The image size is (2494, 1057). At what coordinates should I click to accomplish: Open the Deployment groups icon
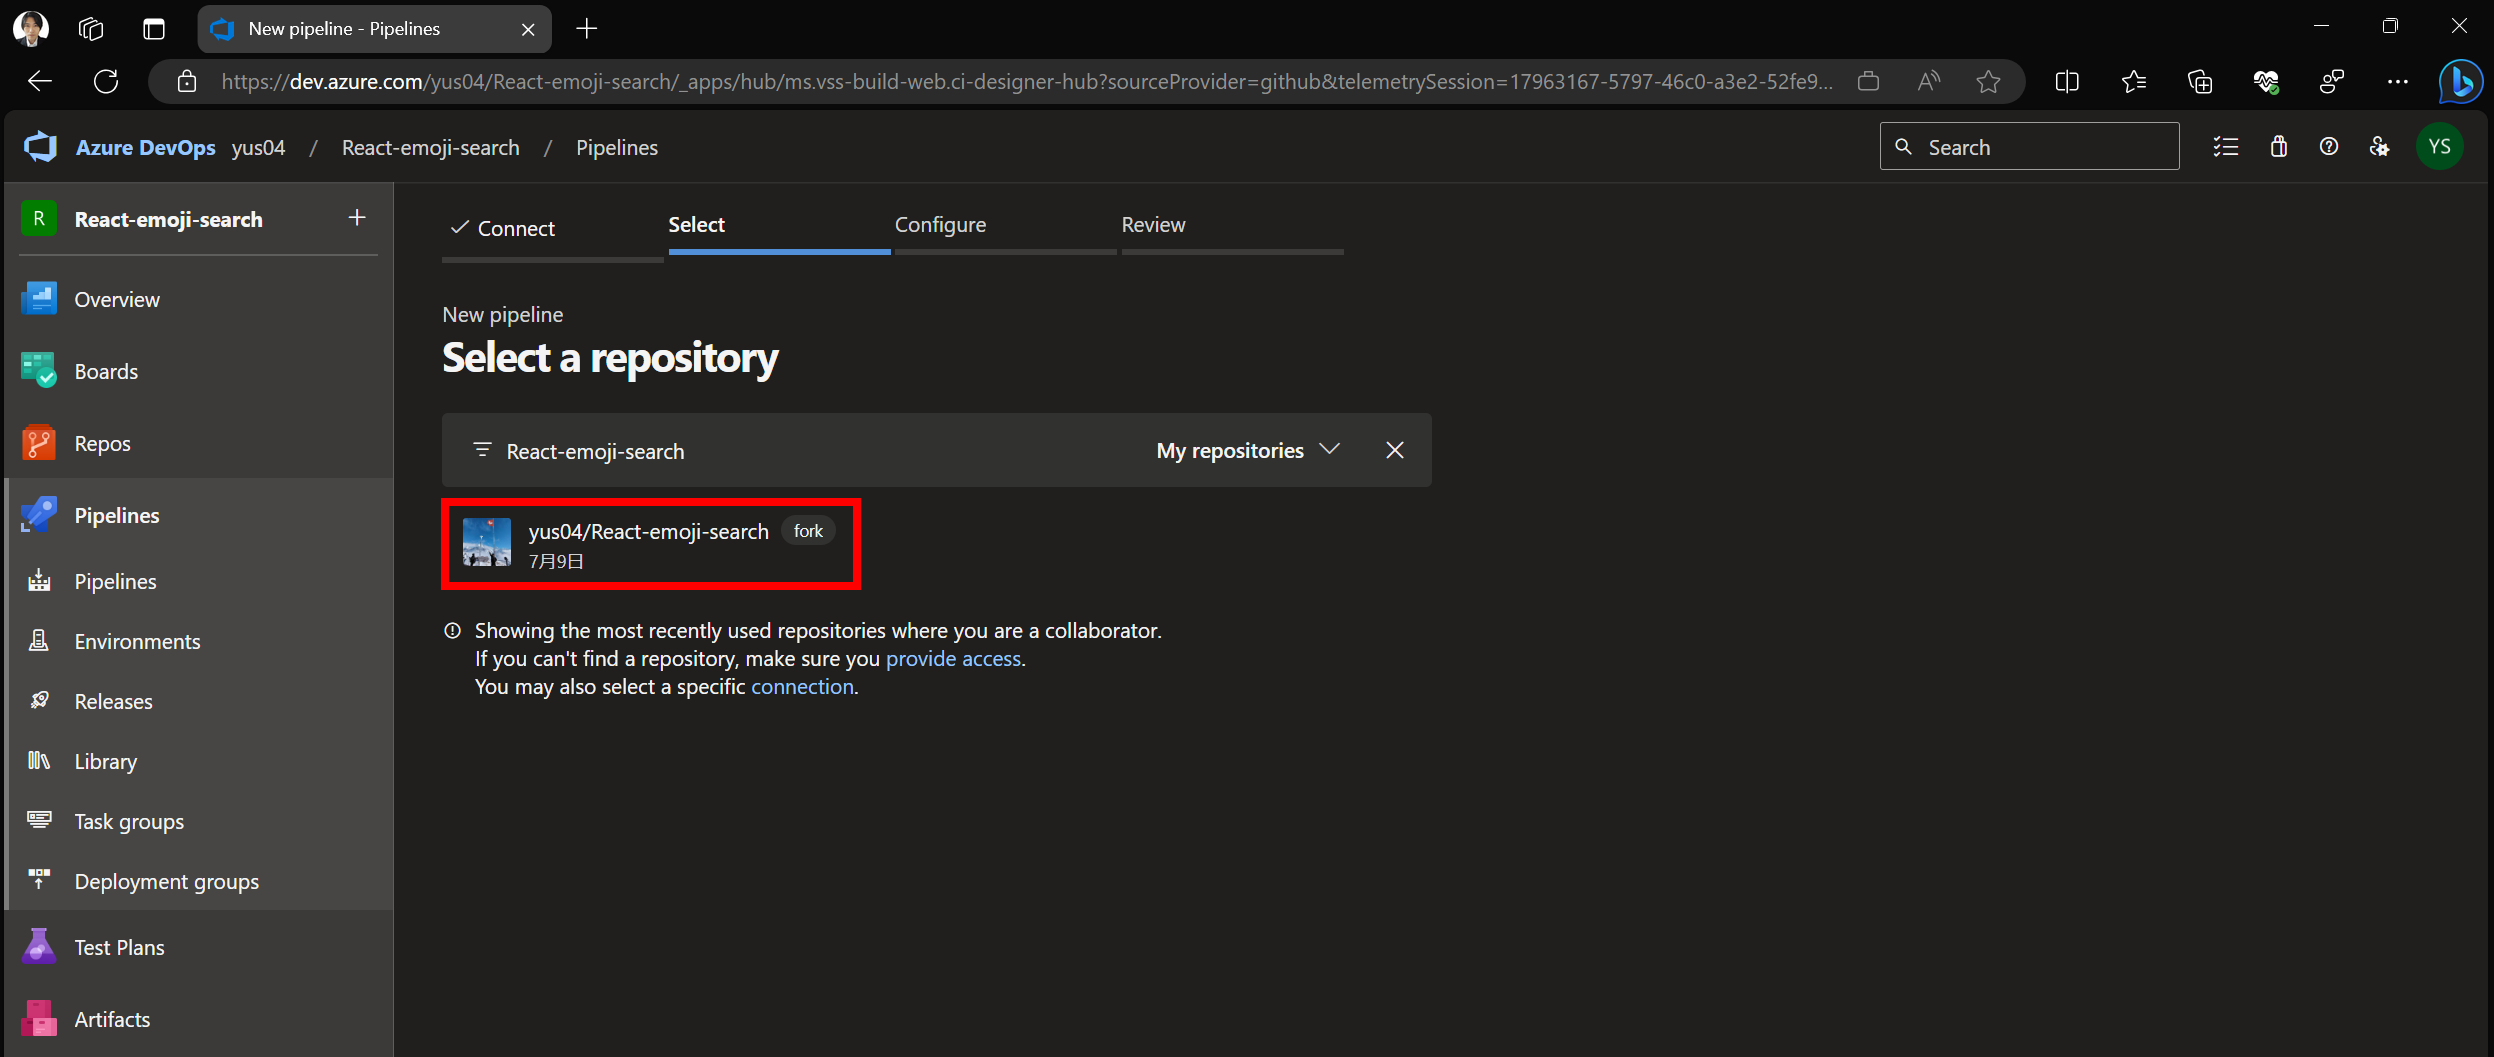(x=39, y=881)
